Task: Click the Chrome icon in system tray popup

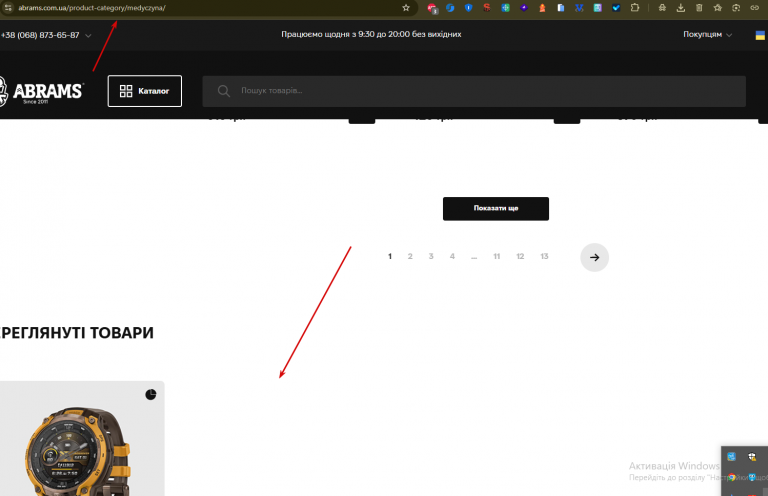Action: click(731, 477)
